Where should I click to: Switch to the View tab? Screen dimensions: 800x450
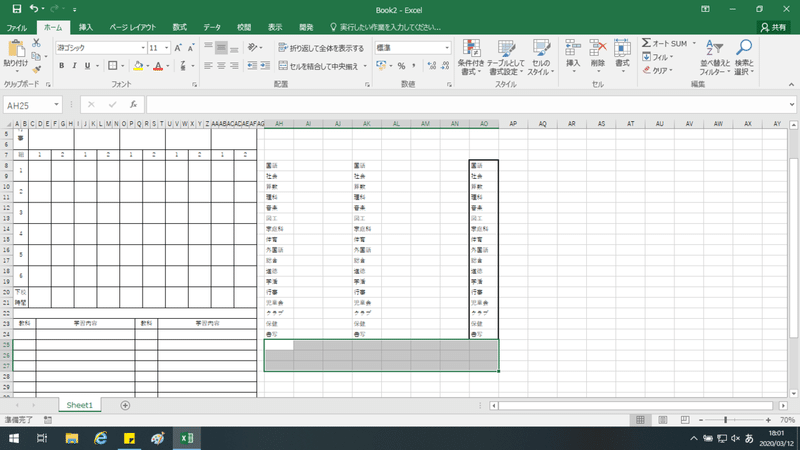click(275, 28)
